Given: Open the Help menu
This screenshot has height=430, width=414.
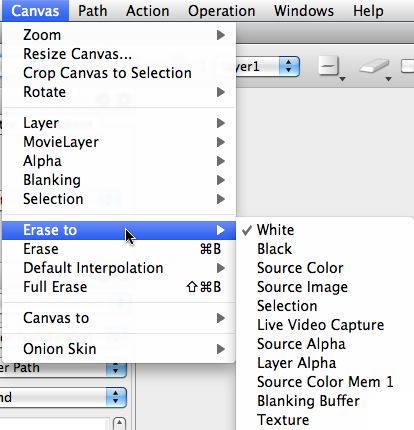Looking at the screenshot, I should (368, 11).
